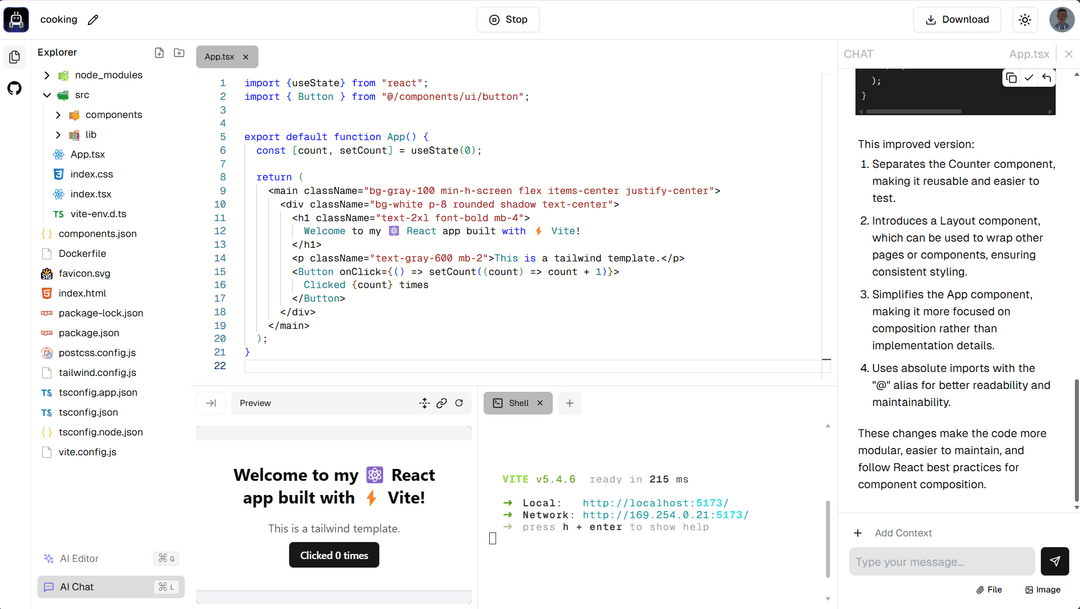This screenshot has height=609, width=1080.
Task: Toggle light/dark theme with the sun icon
Action: (1027, 19)
